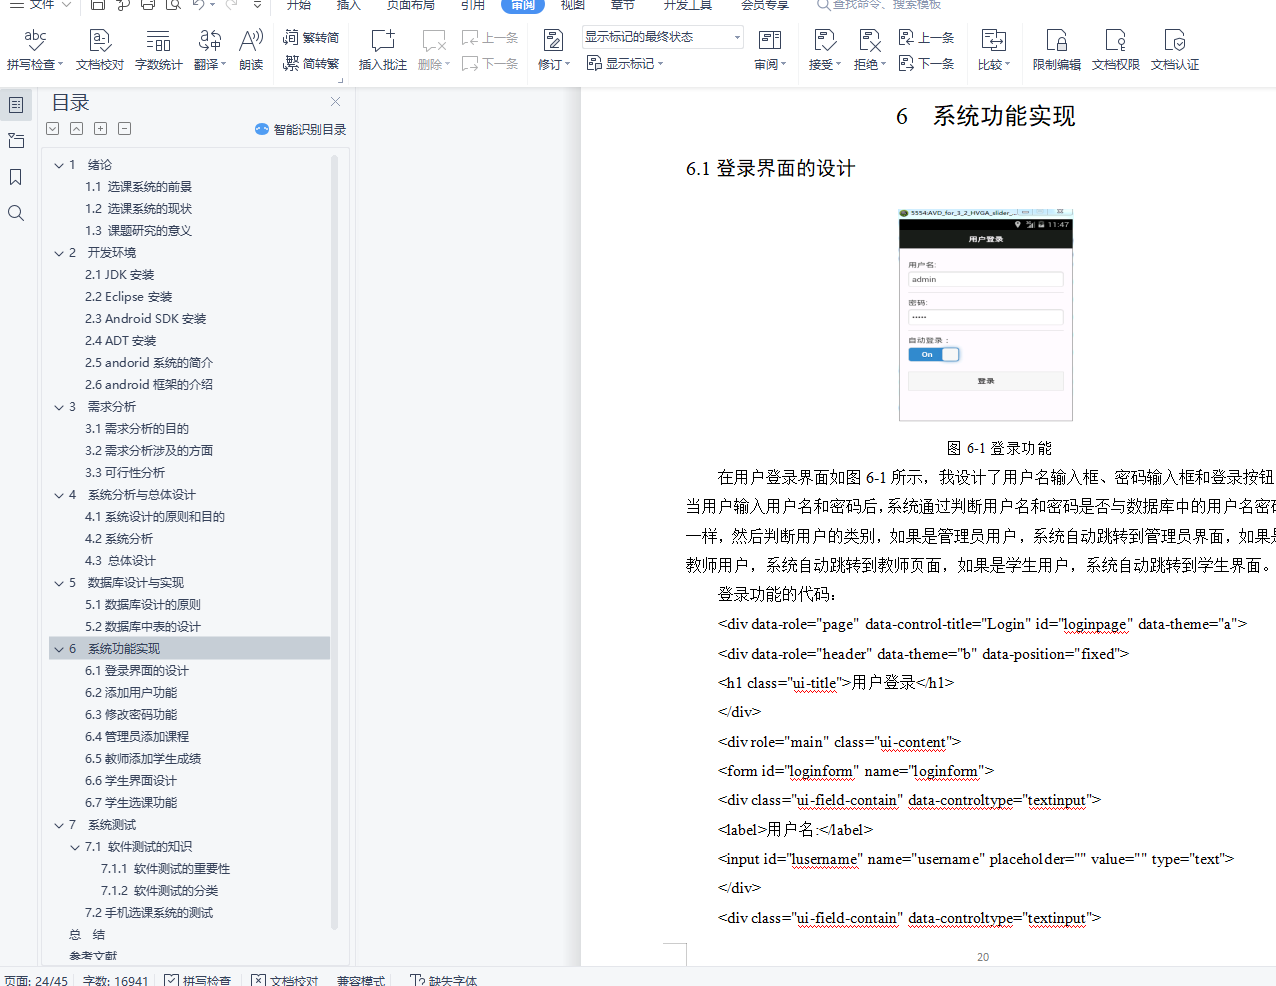
Task: Jump to 3.3 可行性分析 heading
Action: point(125,473)
